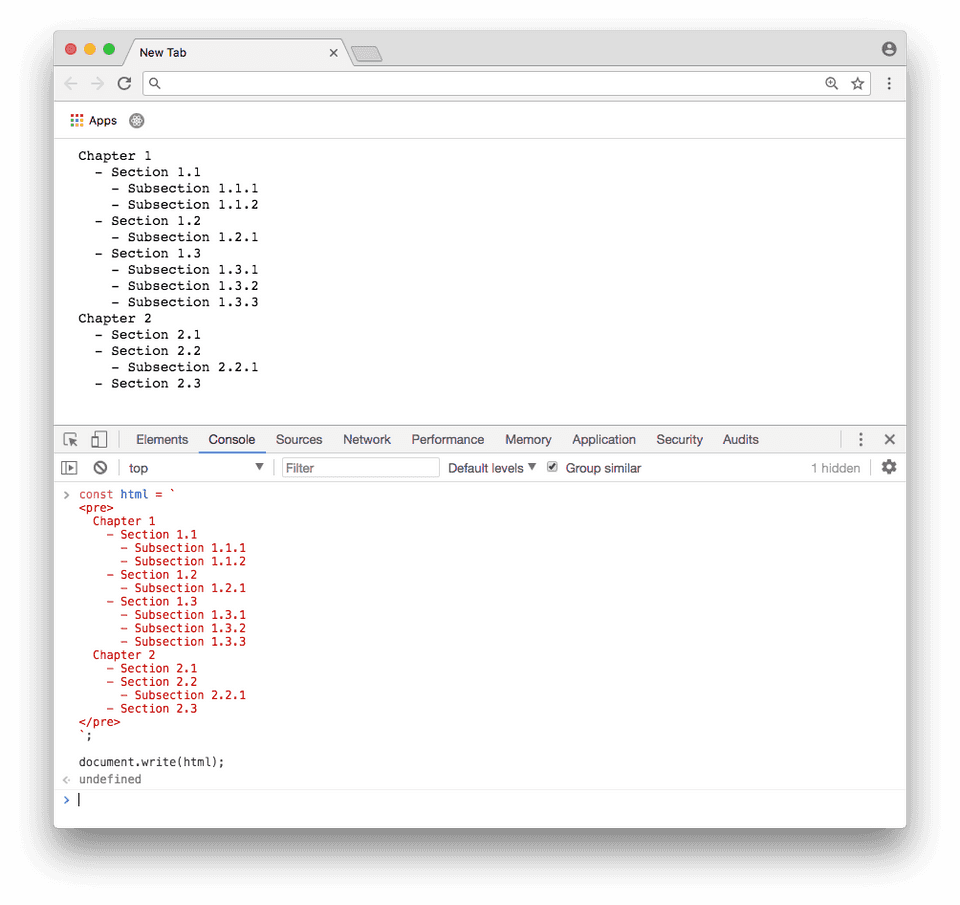Show the console sidebar
This screenshot has height=905, width=960.
pyautogui.click(x=69, y=468)
